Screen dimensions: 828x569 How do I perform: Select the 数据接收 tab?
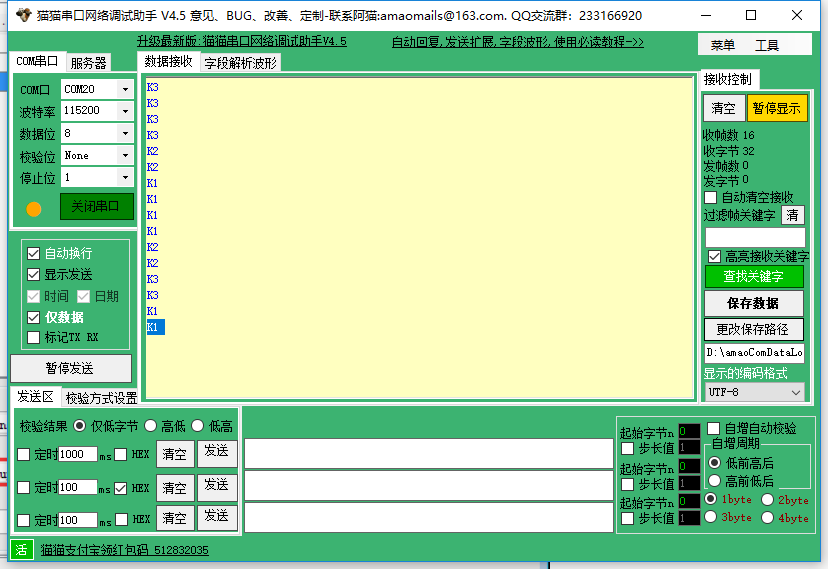(x=168, y=62)
